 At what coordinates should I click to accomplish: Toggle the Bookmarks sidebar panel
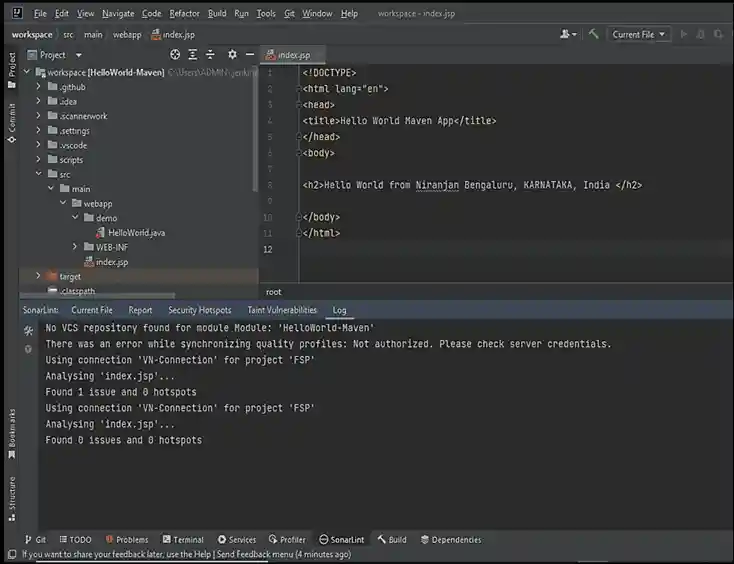pos(12,428)
